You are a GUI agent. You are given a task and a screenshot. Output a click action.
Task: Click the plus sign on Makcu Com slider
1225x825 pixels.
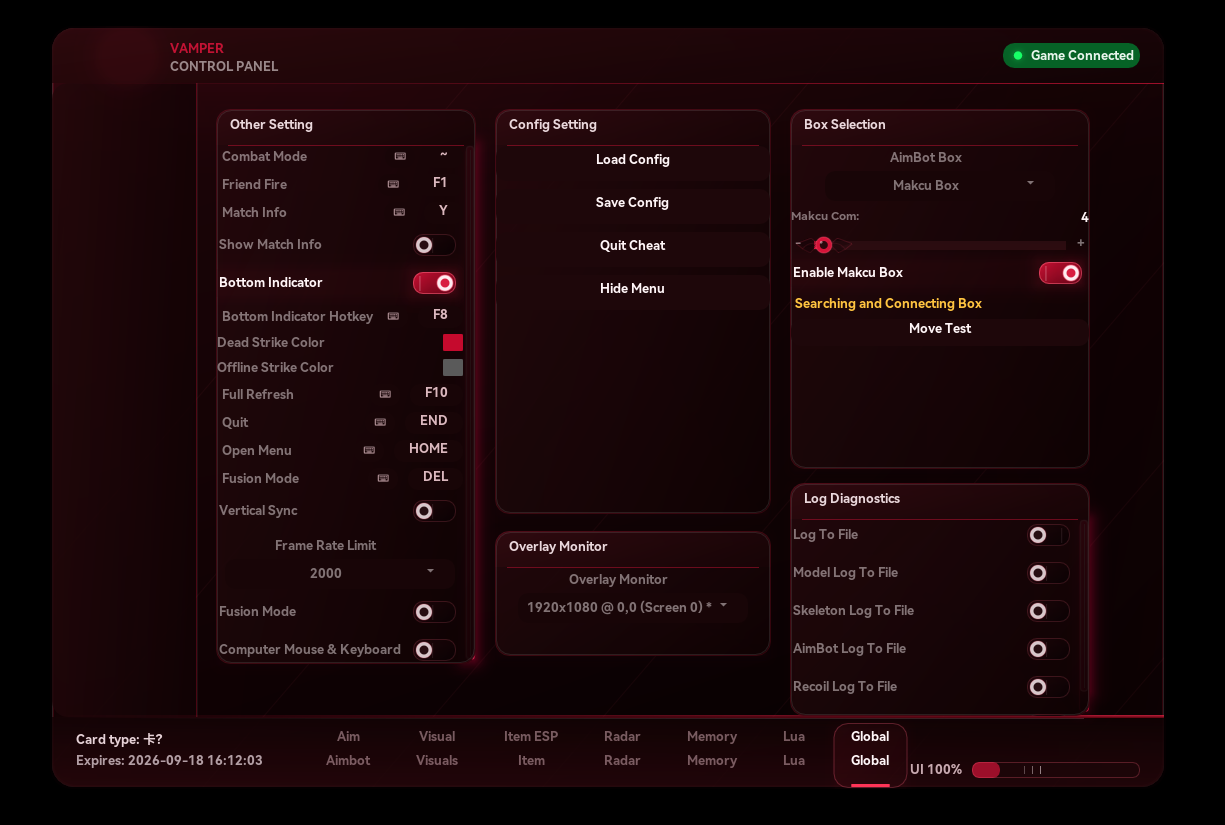click(1081, 243)
